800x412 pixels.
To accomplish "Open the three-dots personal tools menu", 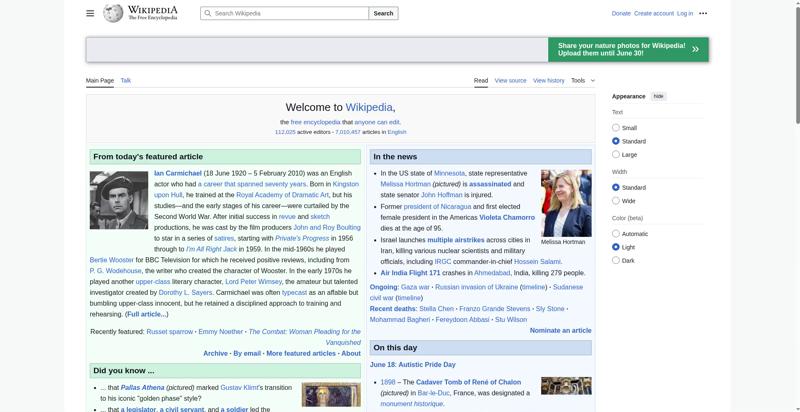I will pos(703,13).
